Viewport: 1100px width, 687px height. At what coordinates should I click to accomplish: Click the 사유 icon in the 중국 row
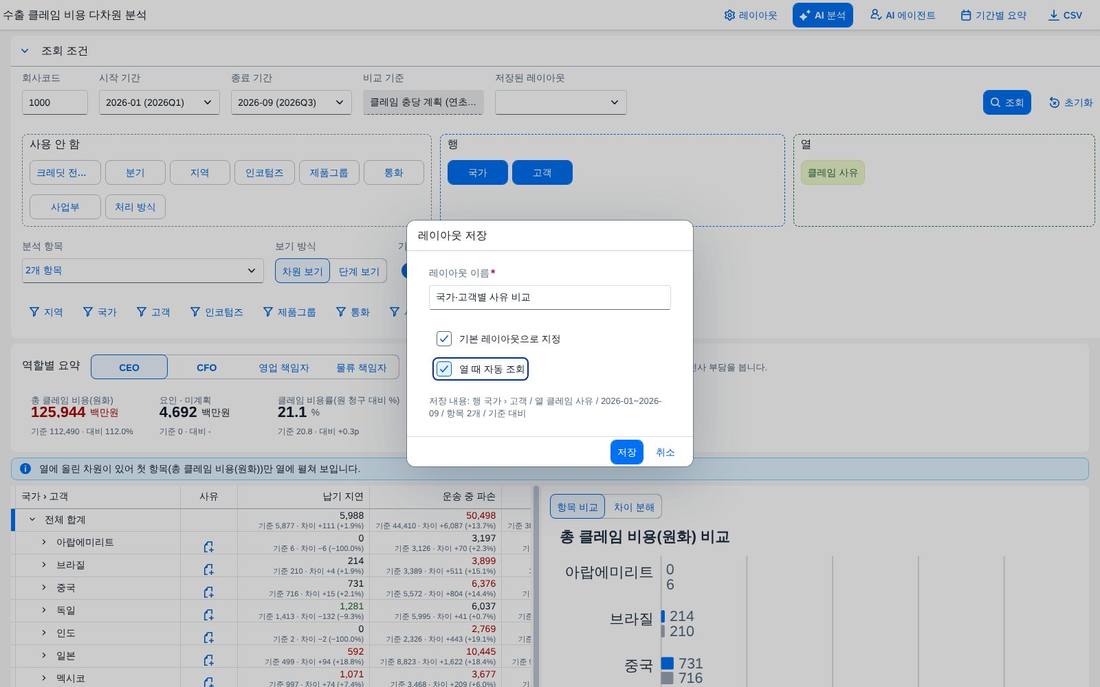208,592
